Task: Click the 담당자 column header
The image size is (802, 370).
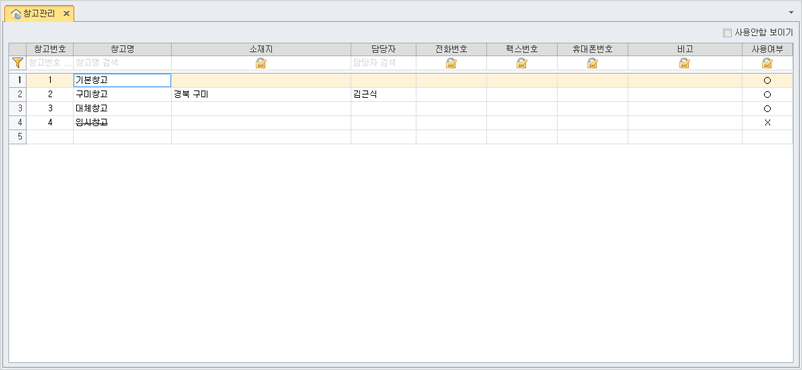Action: coord(383,50)
